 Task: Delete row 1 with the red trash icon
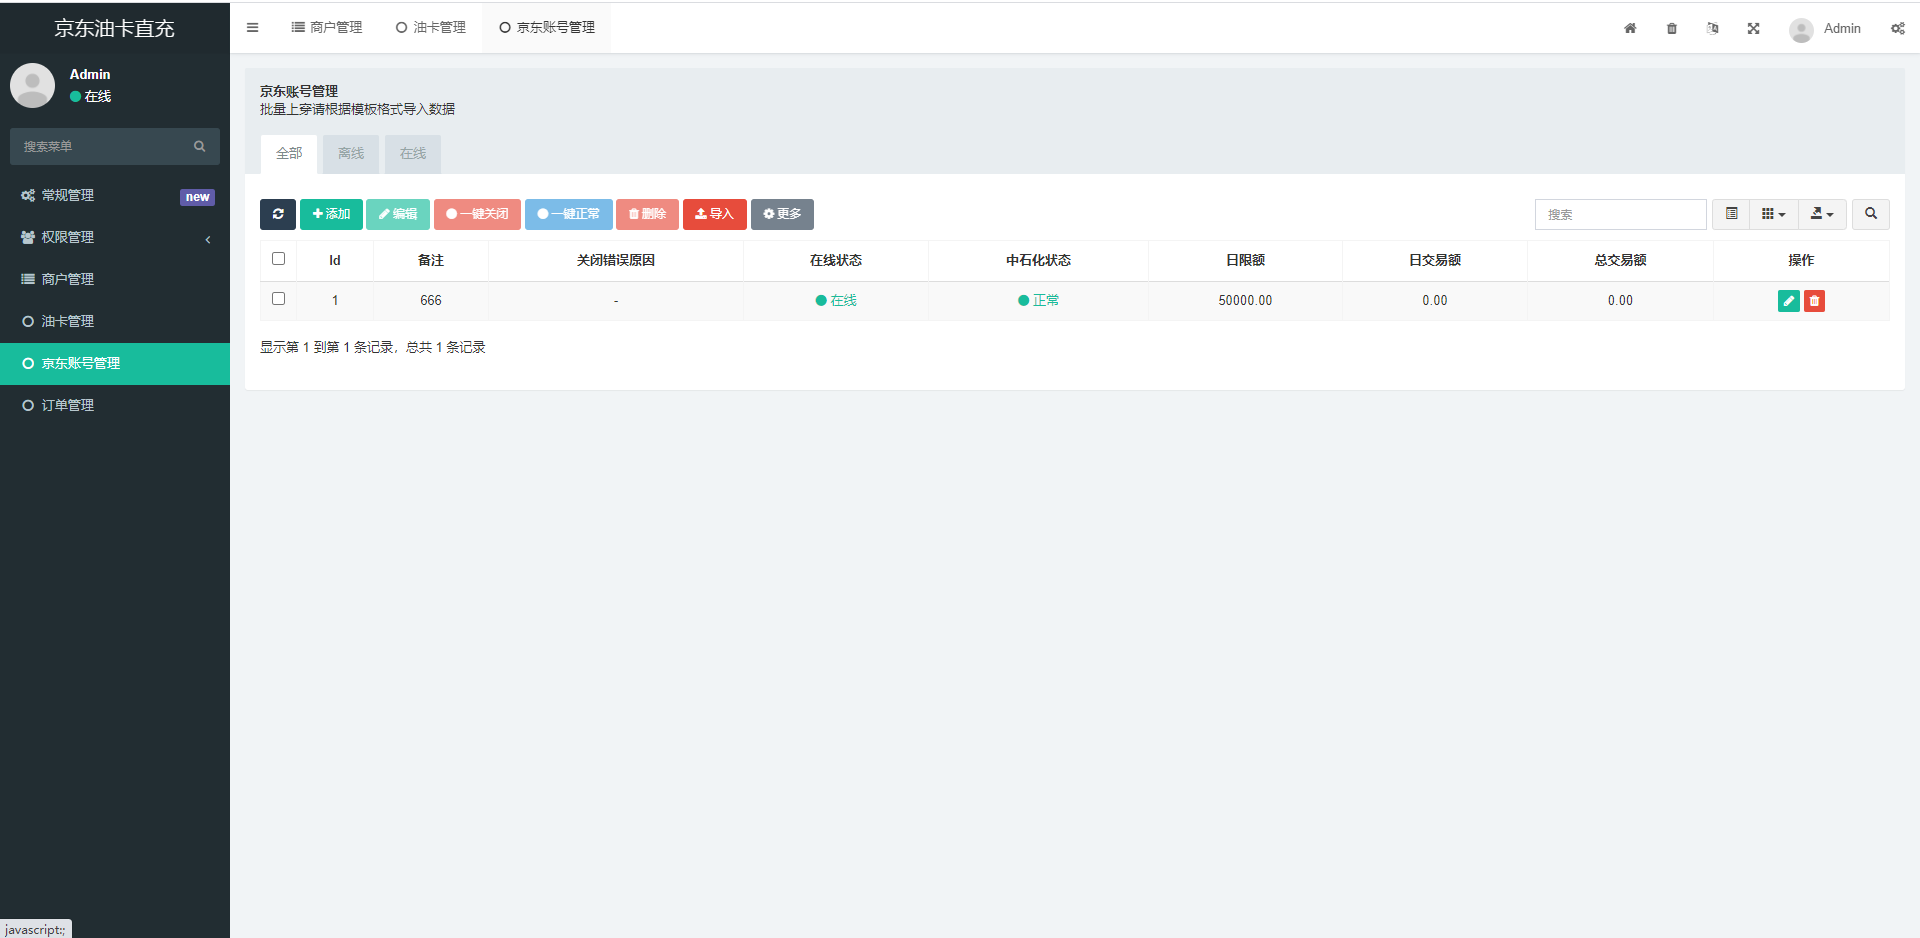pyautogui.click(x=1814, y=300)
